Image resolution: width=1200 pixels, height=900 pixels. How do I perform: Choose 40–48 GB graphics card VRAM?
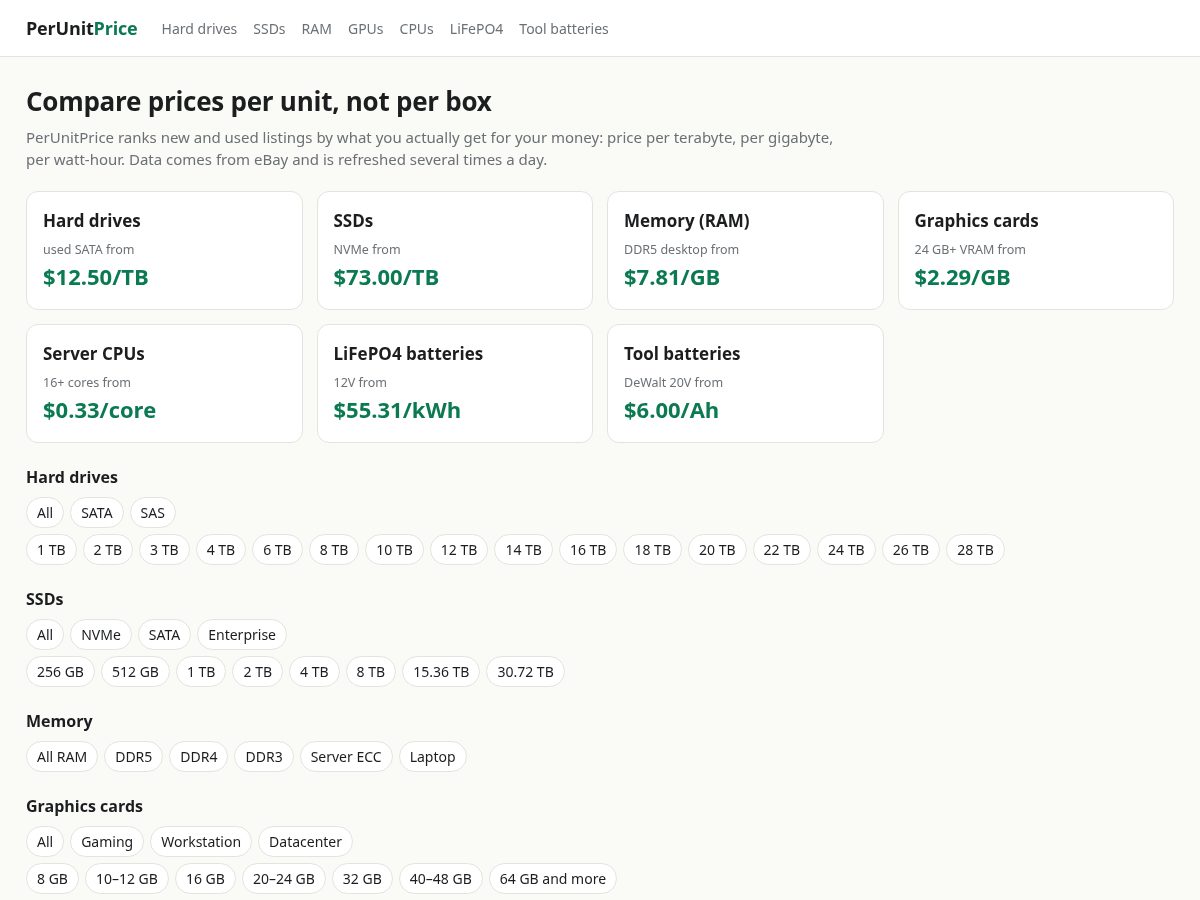pyautogui.click(x=441, y=879)
